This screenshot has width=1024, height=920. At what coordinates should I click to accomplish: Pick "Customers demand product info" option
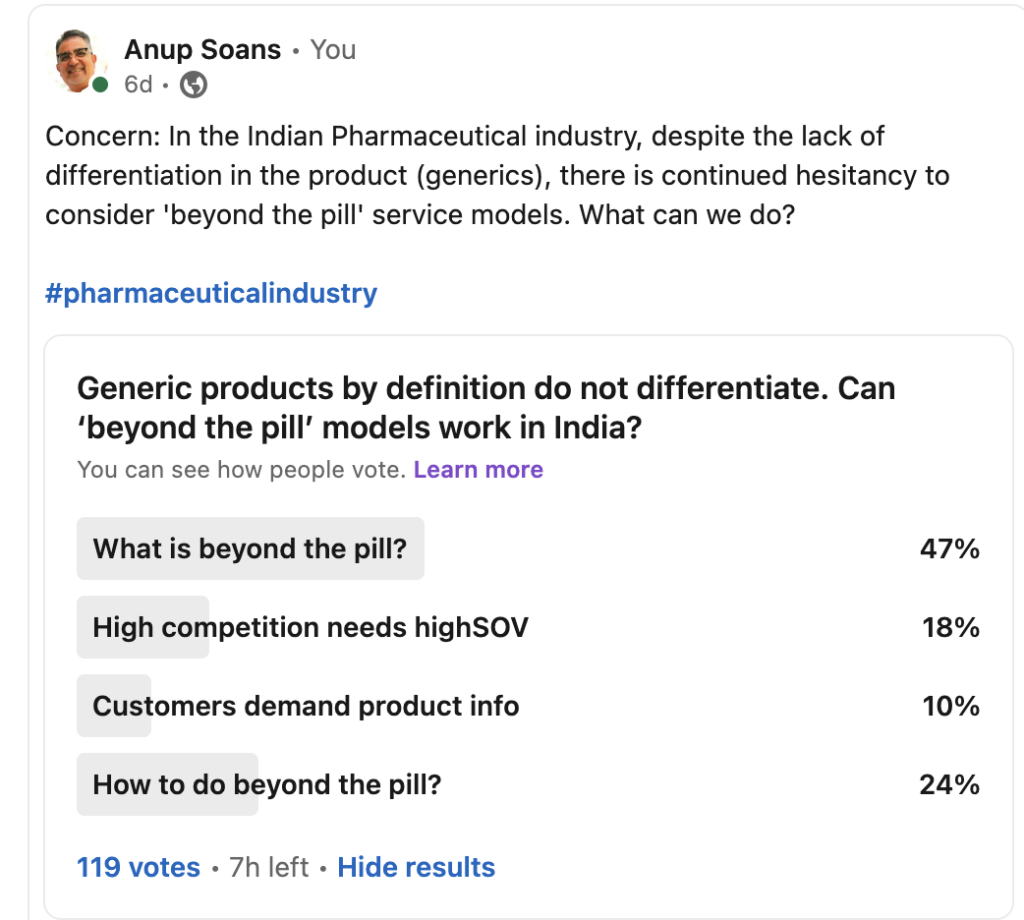[x=306, y=707]
